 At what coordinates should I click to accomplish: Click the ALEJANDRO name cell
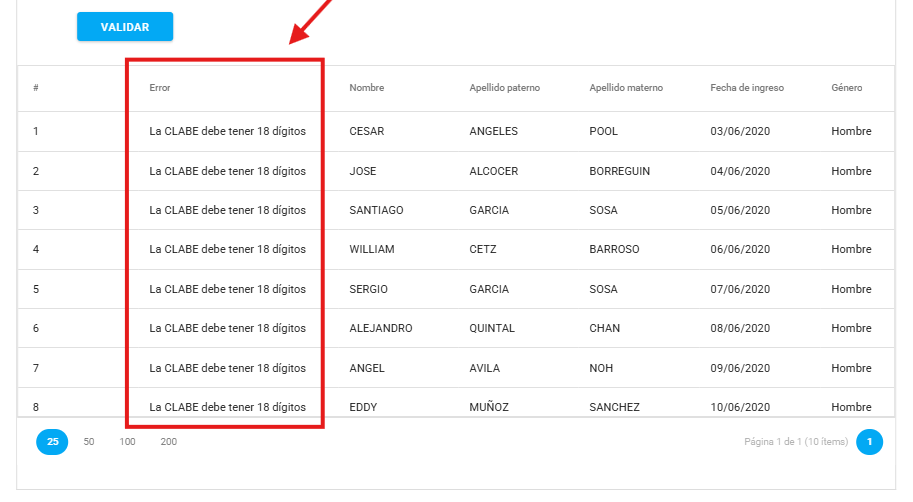(x=381, y=328)
